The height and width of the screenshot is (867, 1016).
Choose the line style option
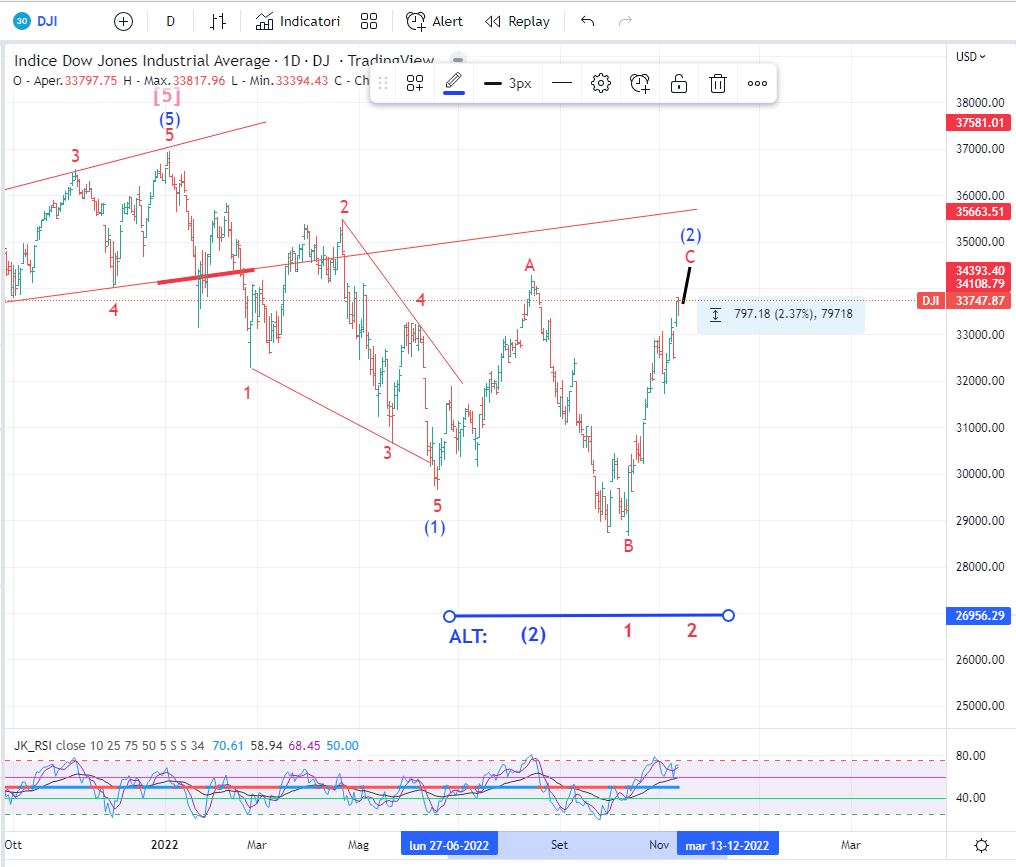[x=562, y=83]
